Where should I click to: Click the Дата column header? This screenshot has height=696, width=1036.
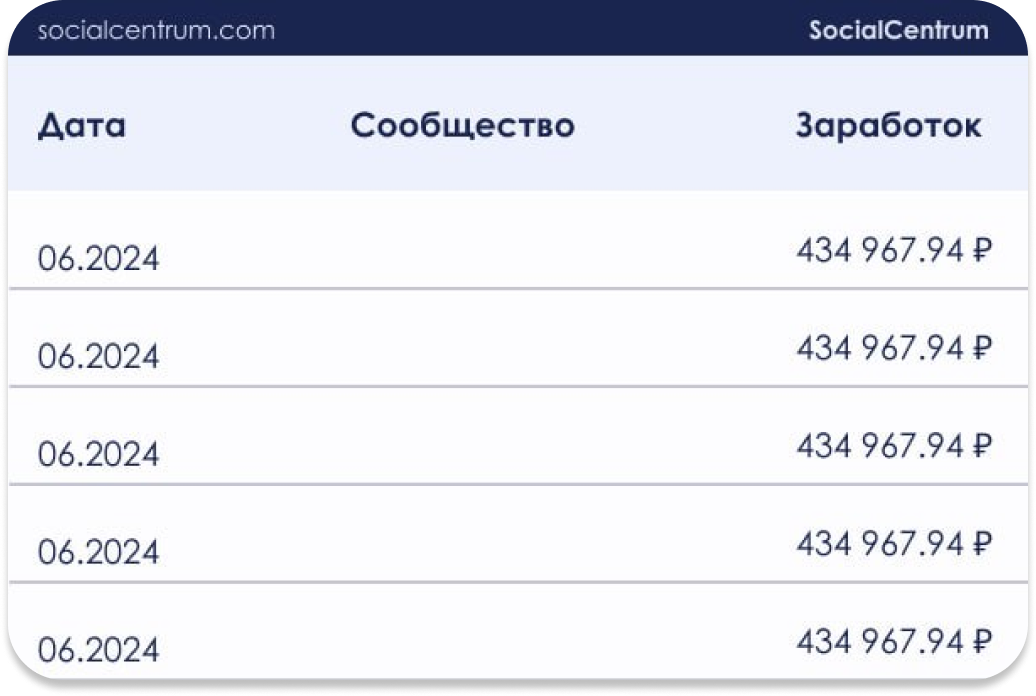point(82,127)
